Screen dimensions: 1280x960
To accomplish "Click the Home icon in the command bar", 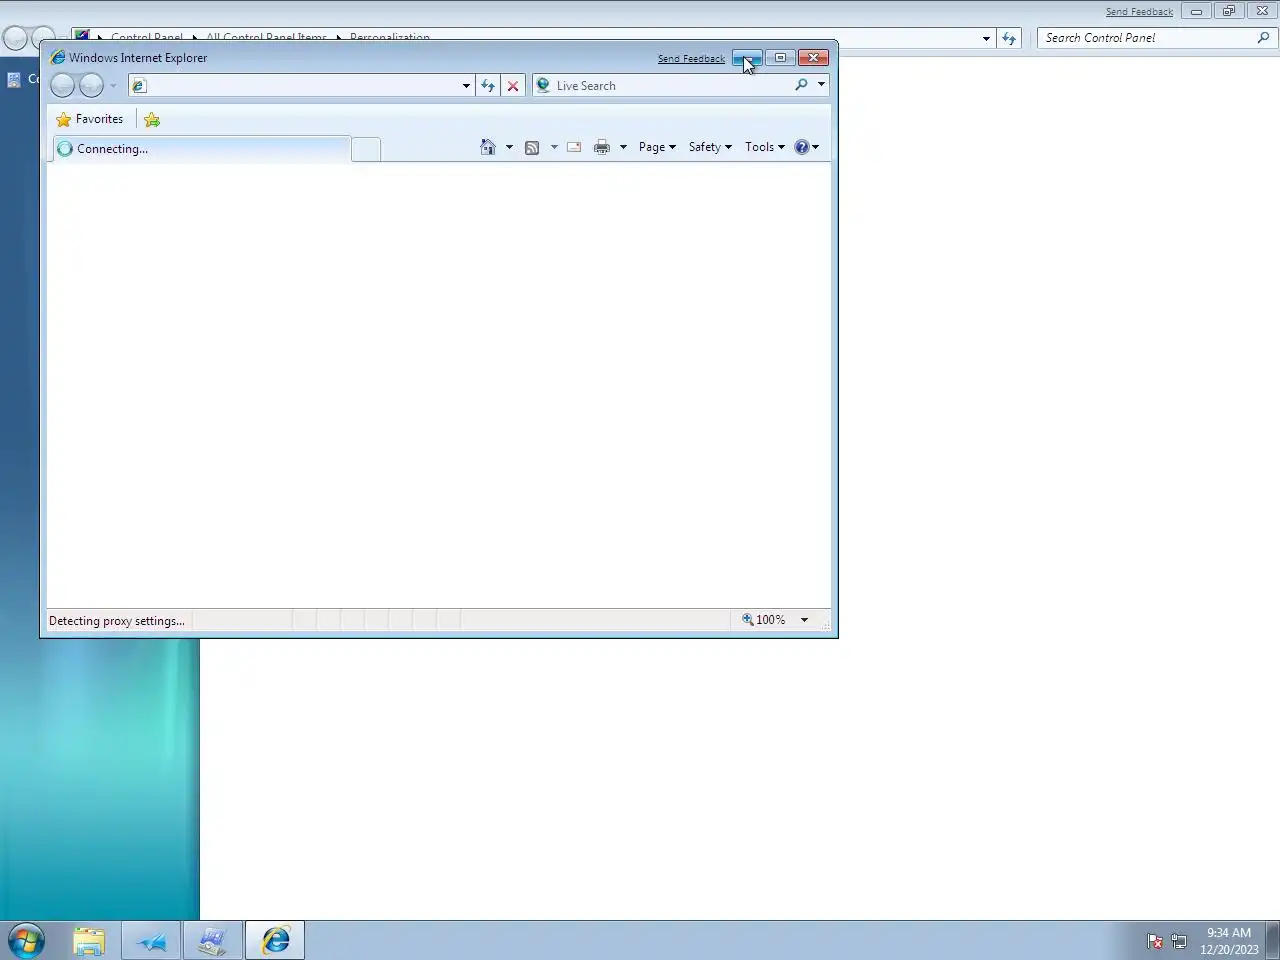I will (x=488, y=147).
